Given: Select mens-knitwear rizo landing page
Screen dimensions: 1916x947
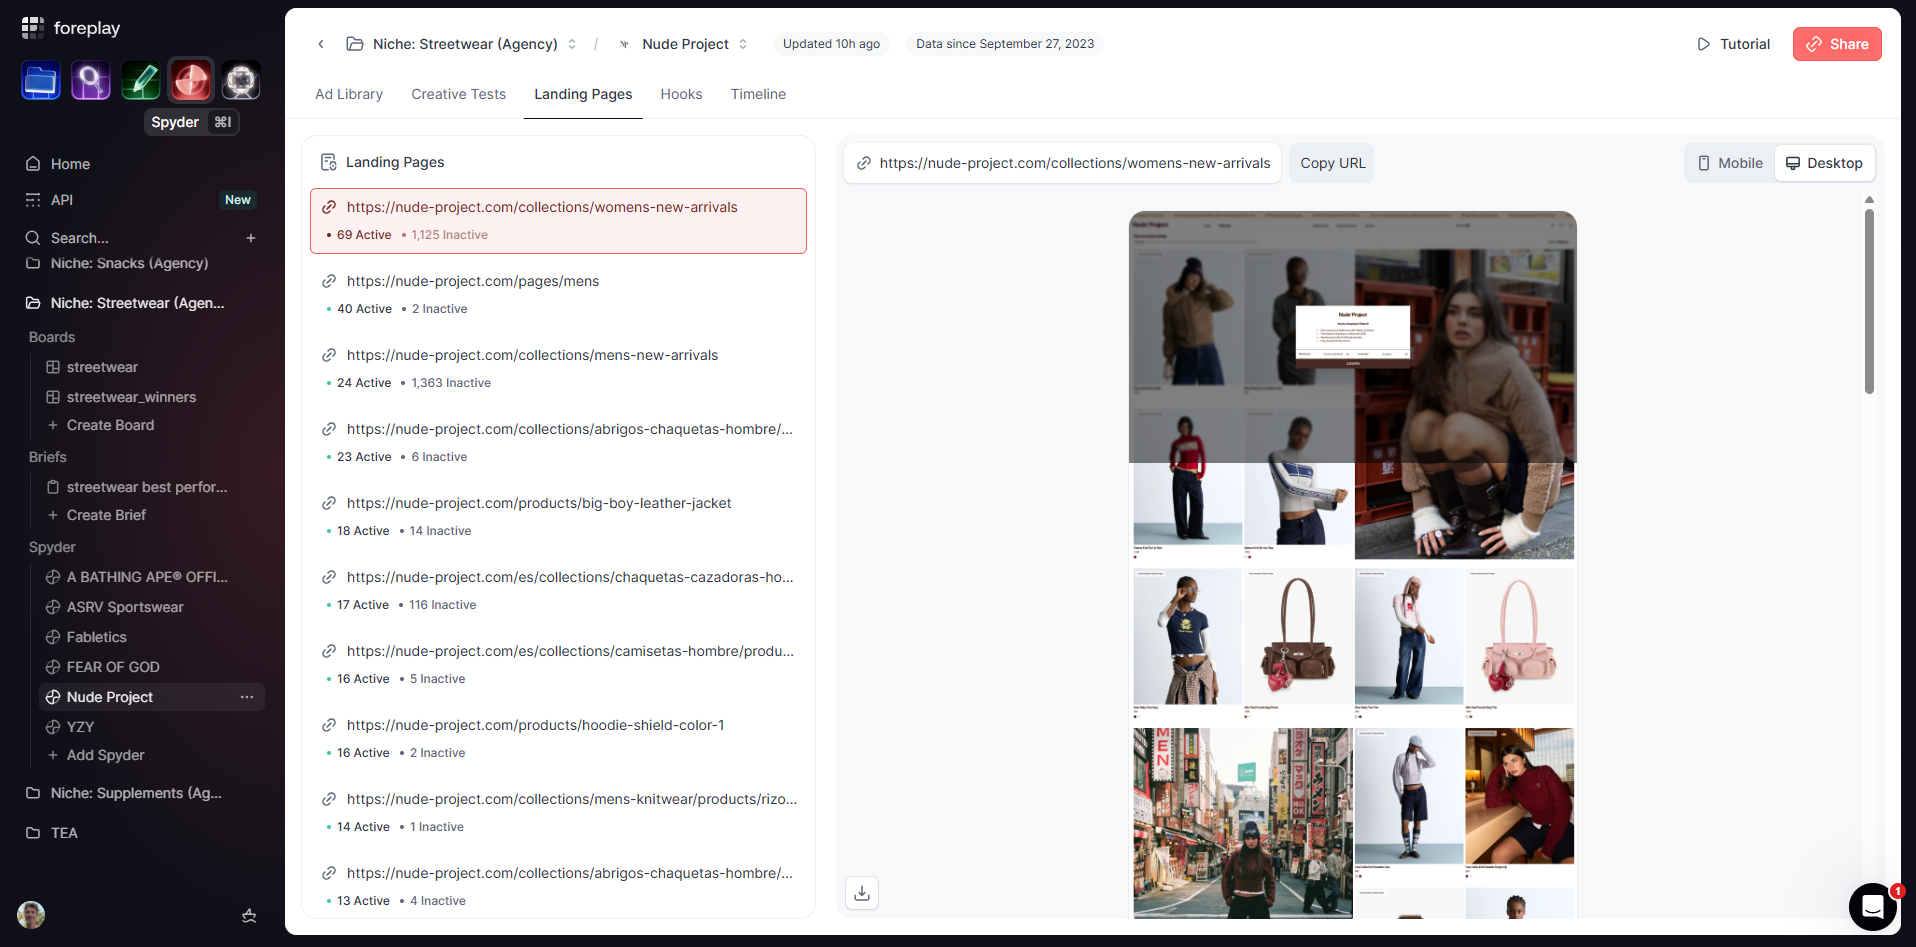Looking at the screenshot, I should [558, 813].
